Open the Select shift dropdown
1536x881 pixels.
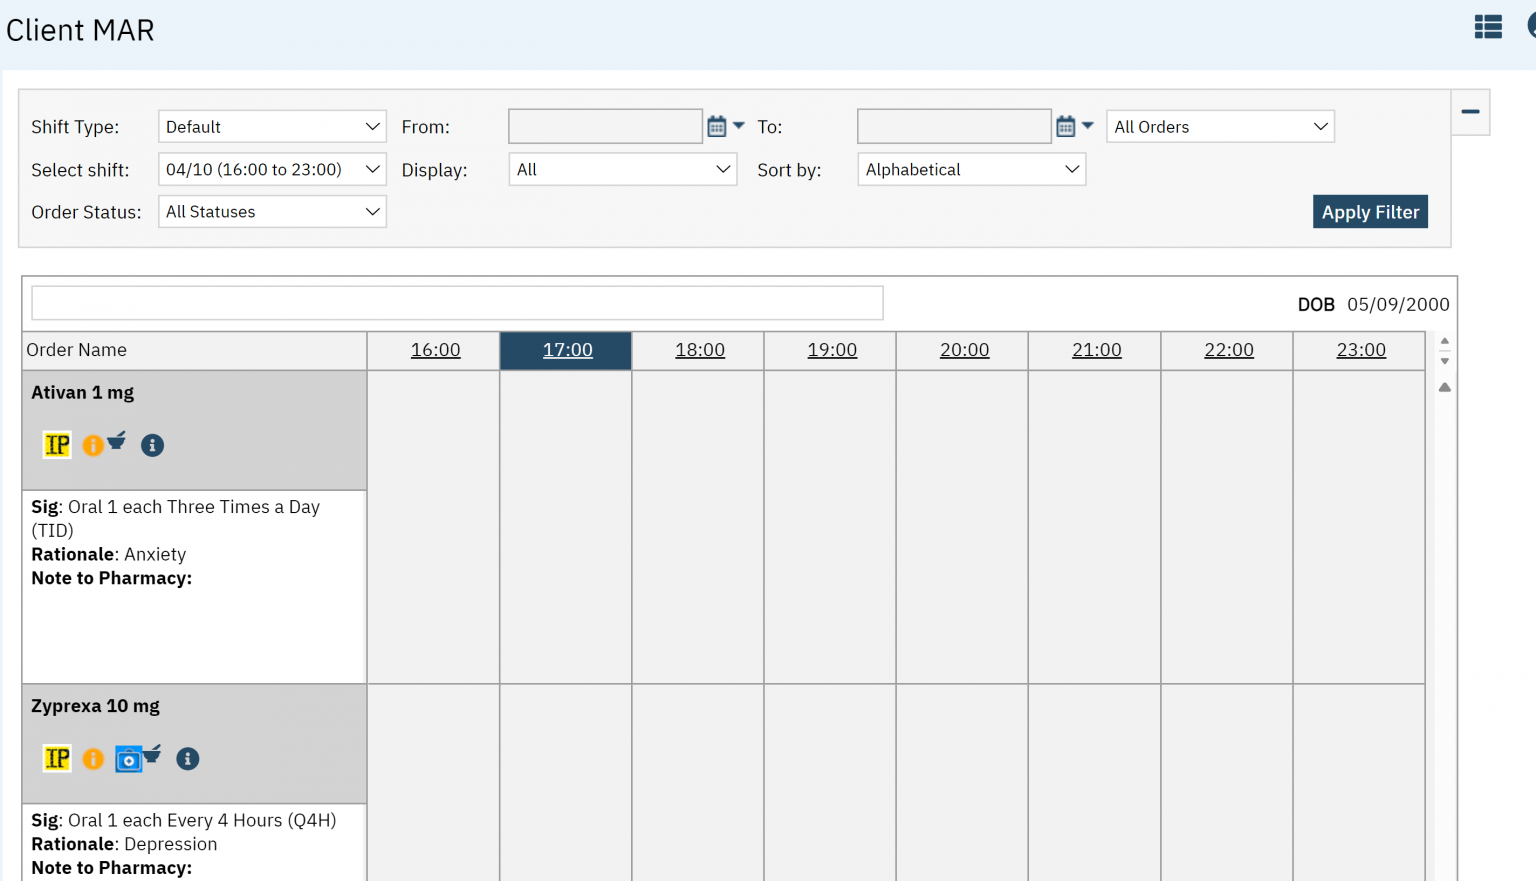point(272,169)
